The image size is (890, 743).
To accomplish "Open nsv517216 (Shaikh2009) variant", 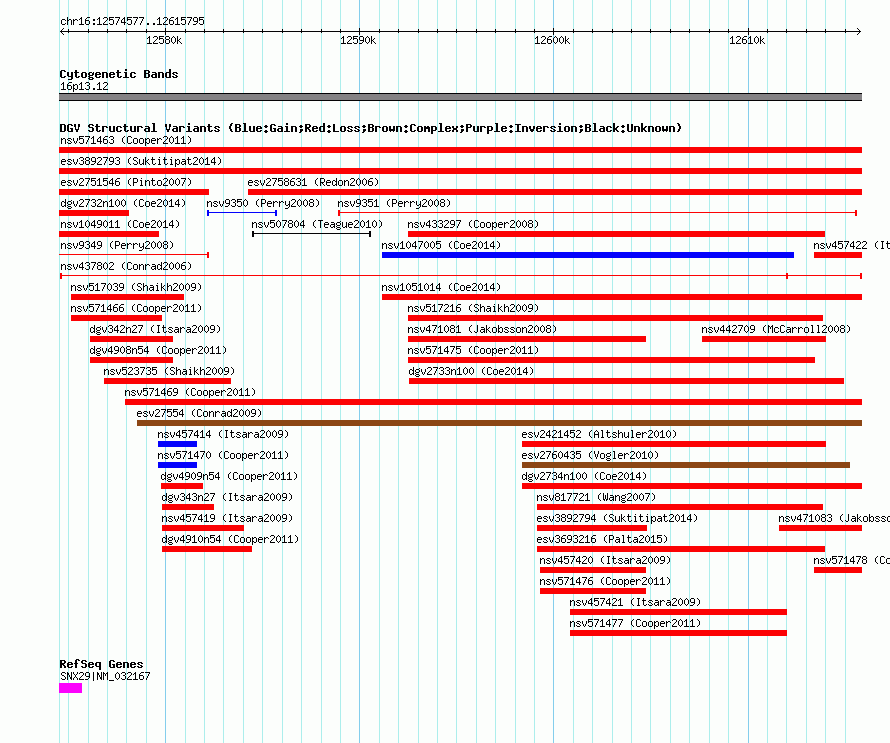I will pyautogui.click(x=473, y=308).
